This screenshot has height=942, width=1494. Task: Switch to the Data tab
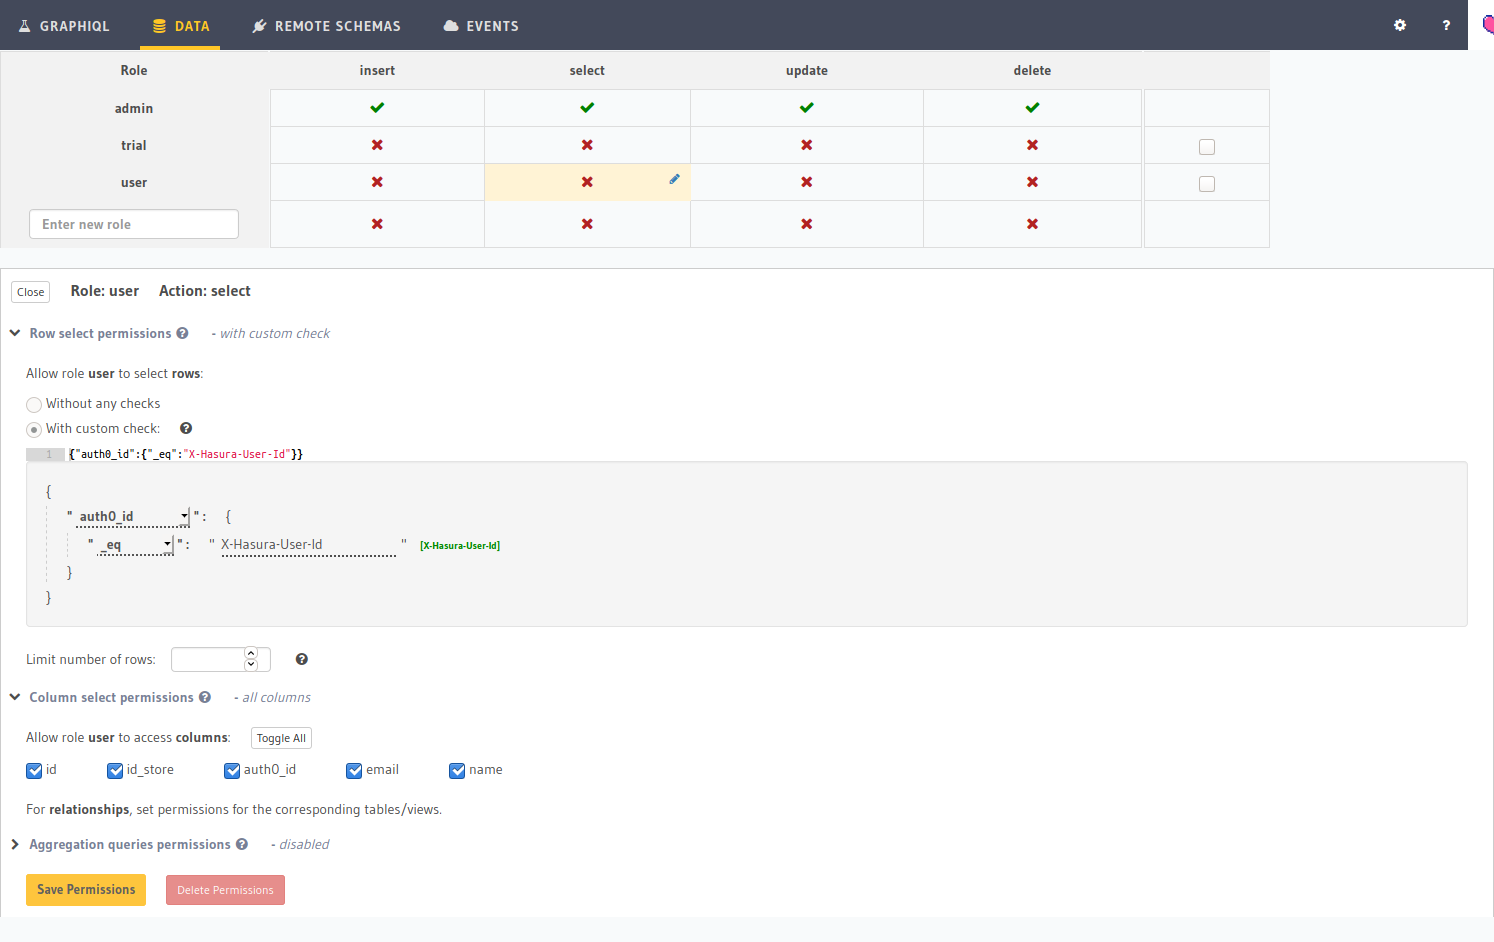click(x=181, y=26)
